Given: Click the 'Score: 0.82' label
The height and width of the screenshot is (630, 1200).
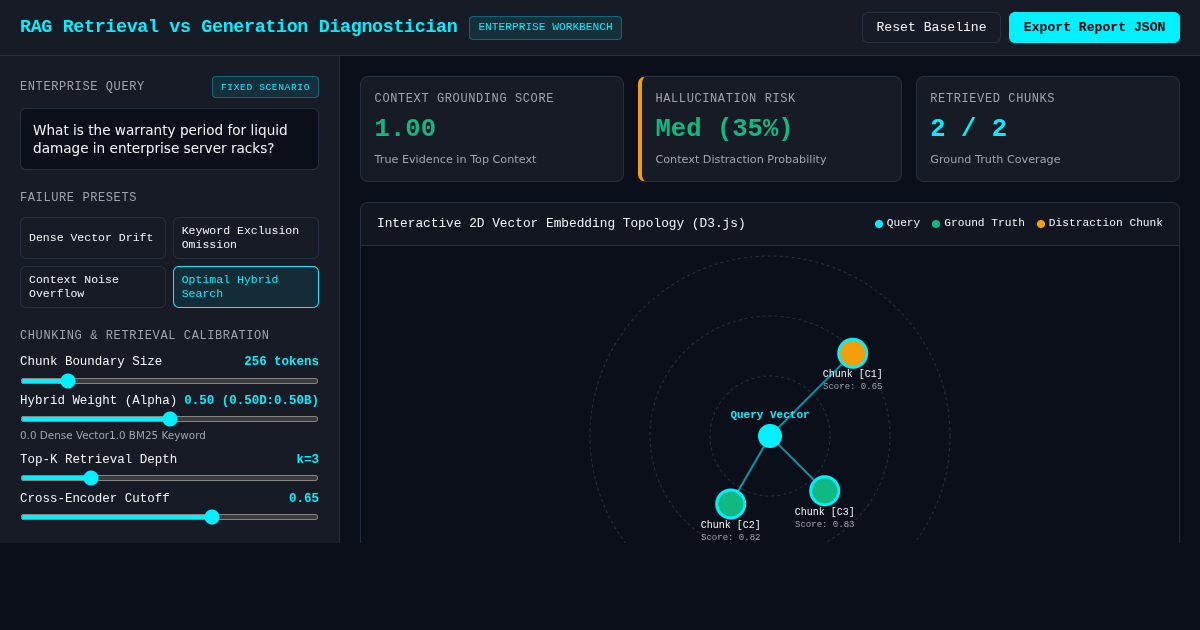Looking at the screenshot, I should pyautogui.click(x=731, y=538).
